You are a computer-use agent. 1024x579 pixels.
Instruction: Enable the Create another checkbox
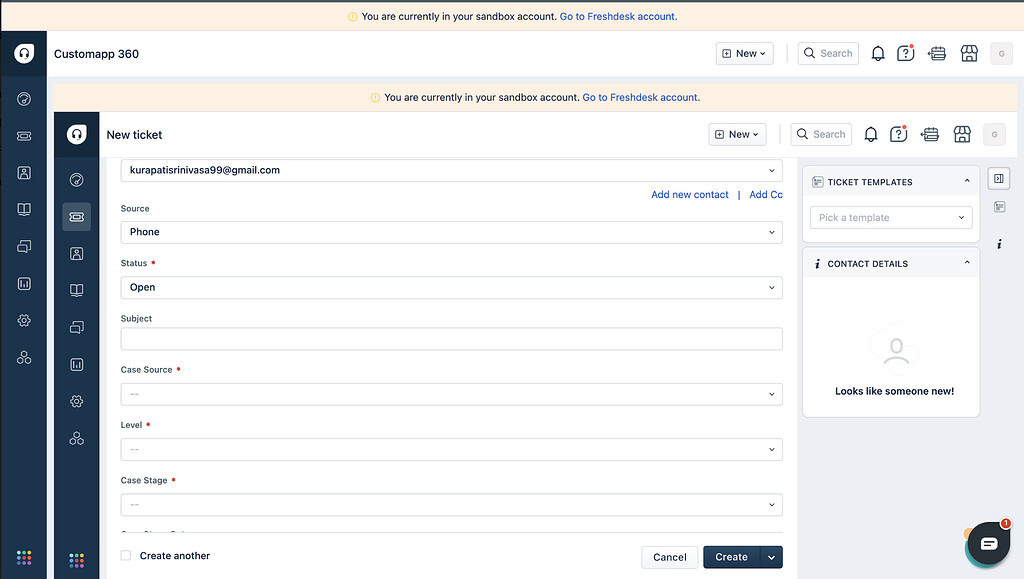pos(125,555)
